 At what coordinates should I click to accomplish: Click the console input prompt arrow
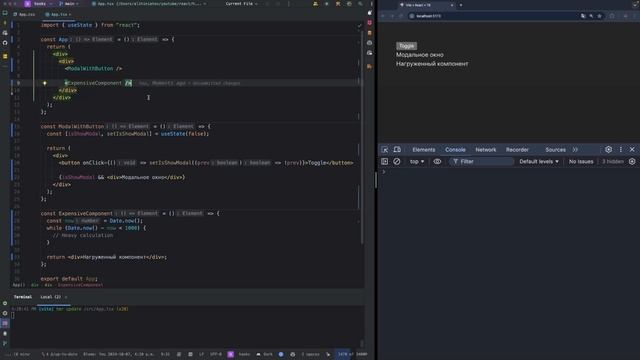coord(384,172)
